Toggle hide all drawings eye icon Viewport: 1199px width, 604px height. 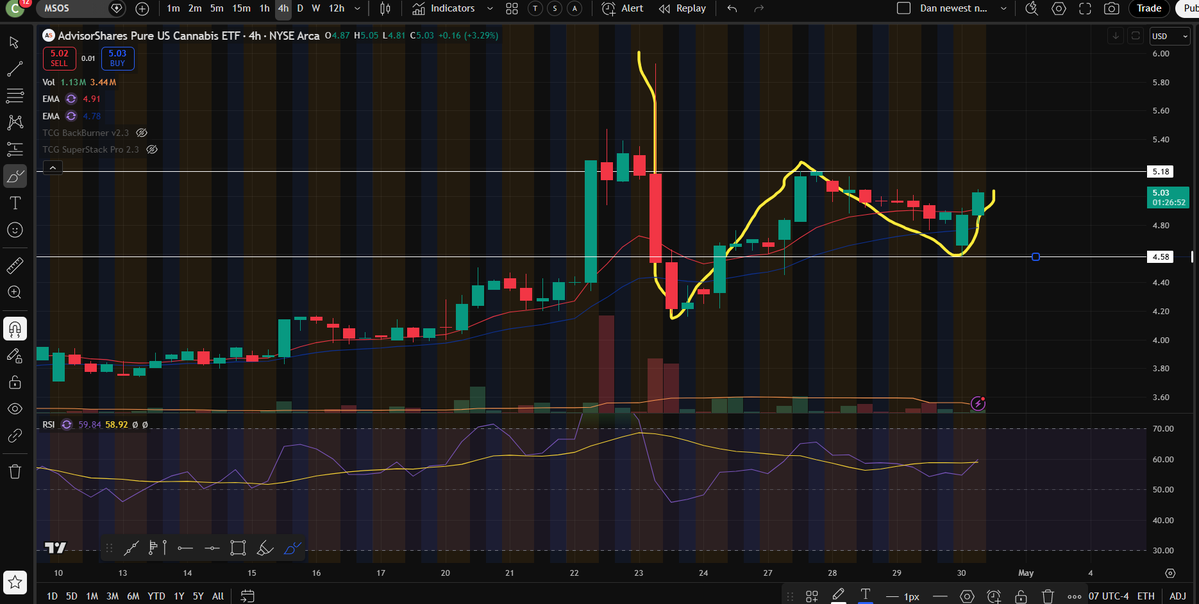tap(15, 408)
